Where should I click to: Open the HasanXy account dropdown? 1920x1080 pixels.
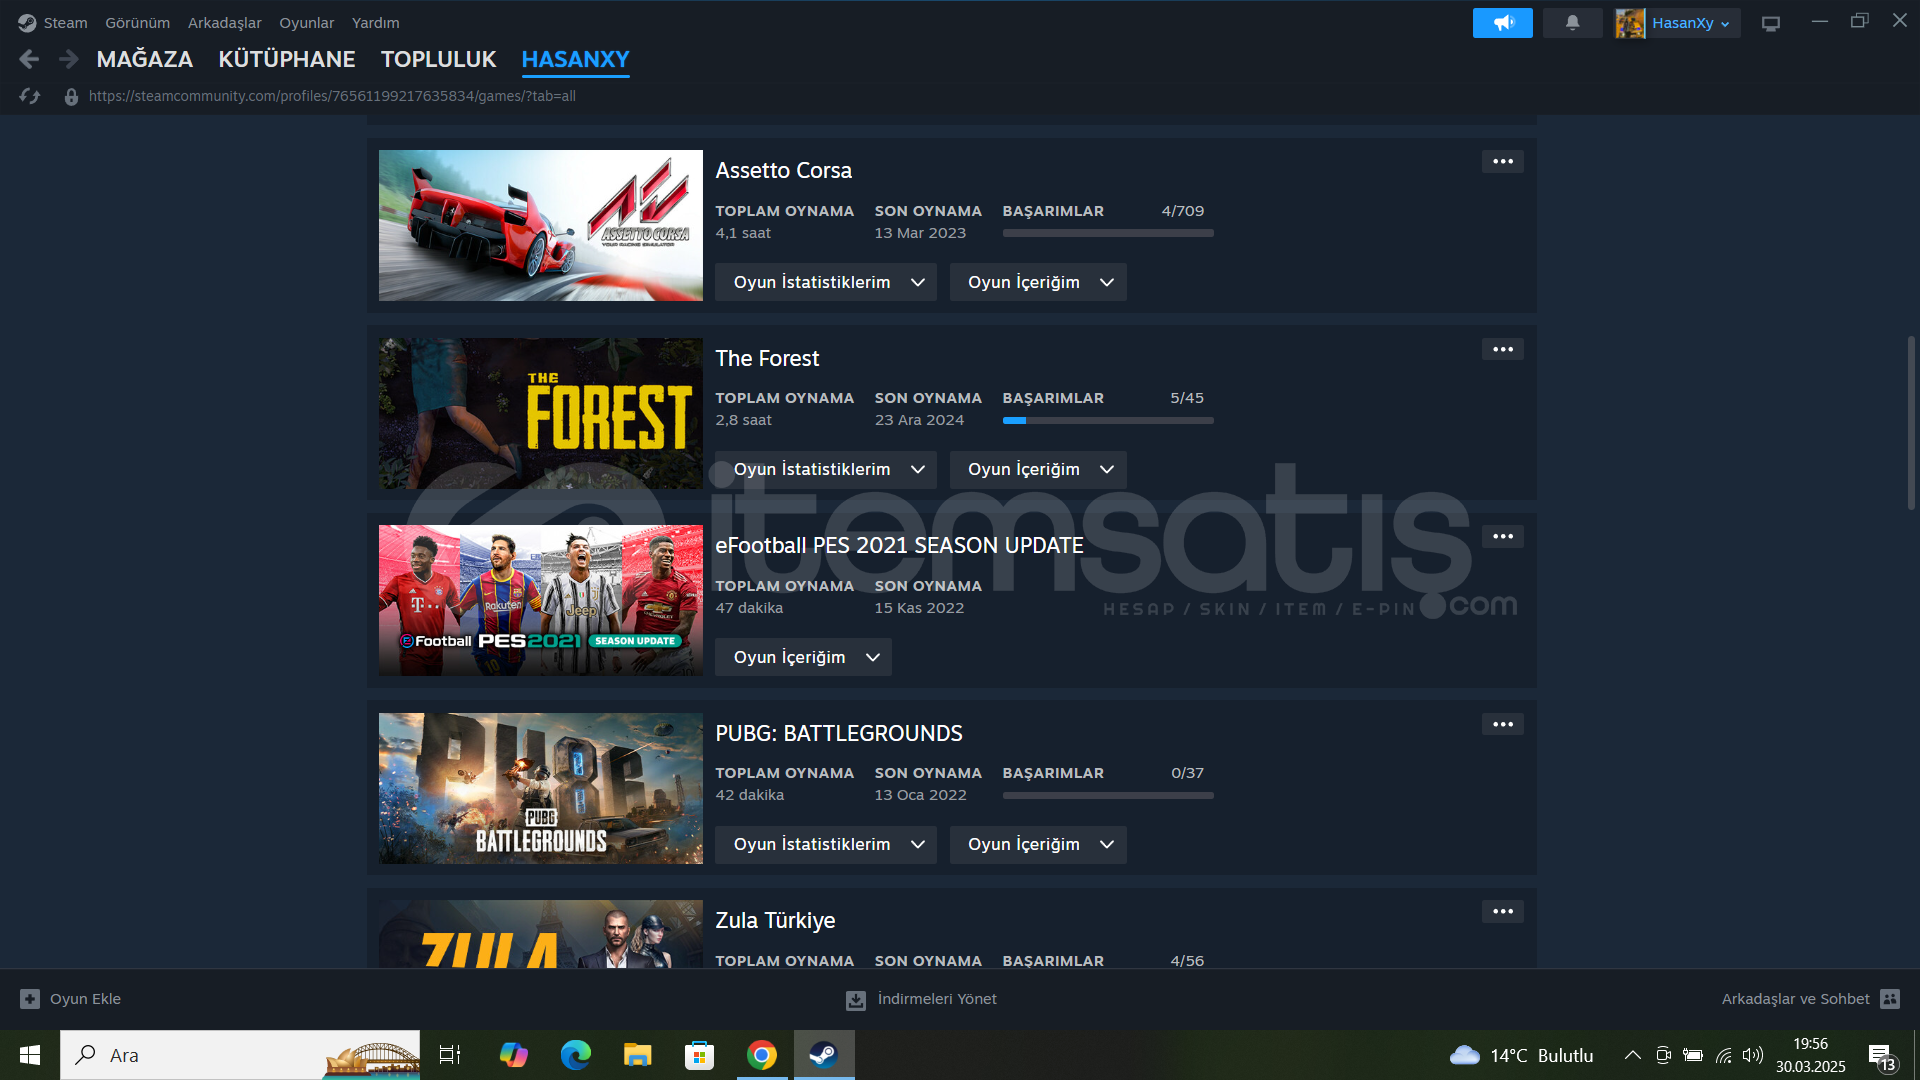pos(1690,23)
